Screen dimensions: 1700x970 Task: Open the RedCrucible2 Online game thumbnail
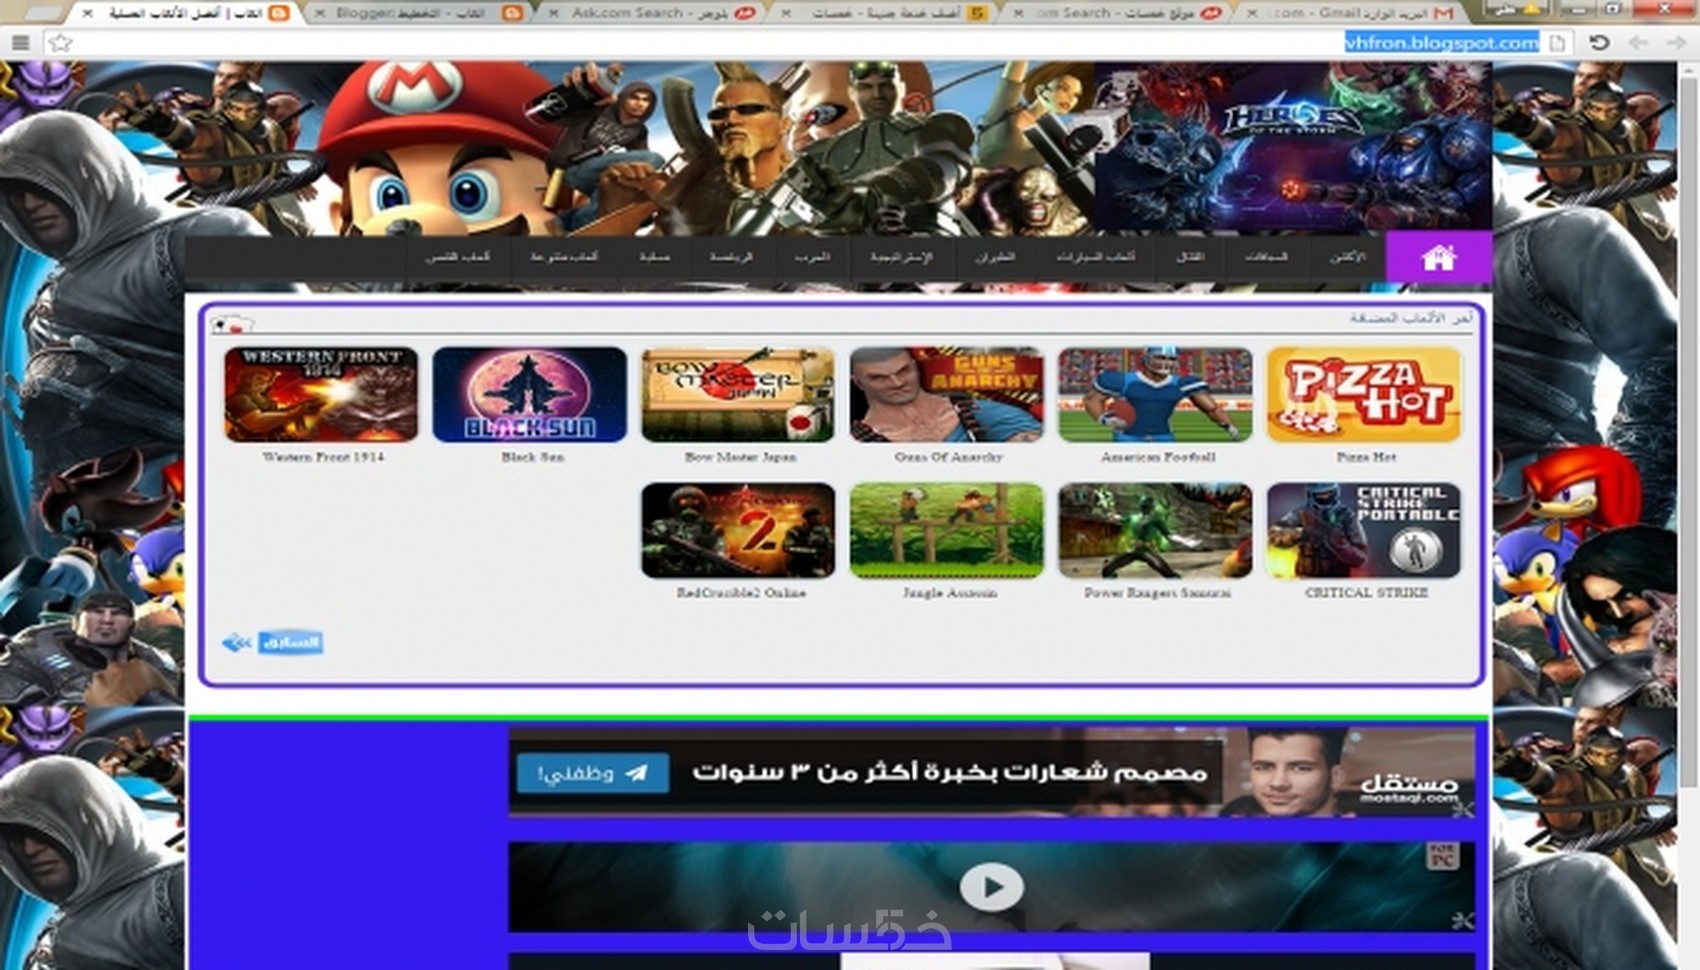click(x=738, y=530)
